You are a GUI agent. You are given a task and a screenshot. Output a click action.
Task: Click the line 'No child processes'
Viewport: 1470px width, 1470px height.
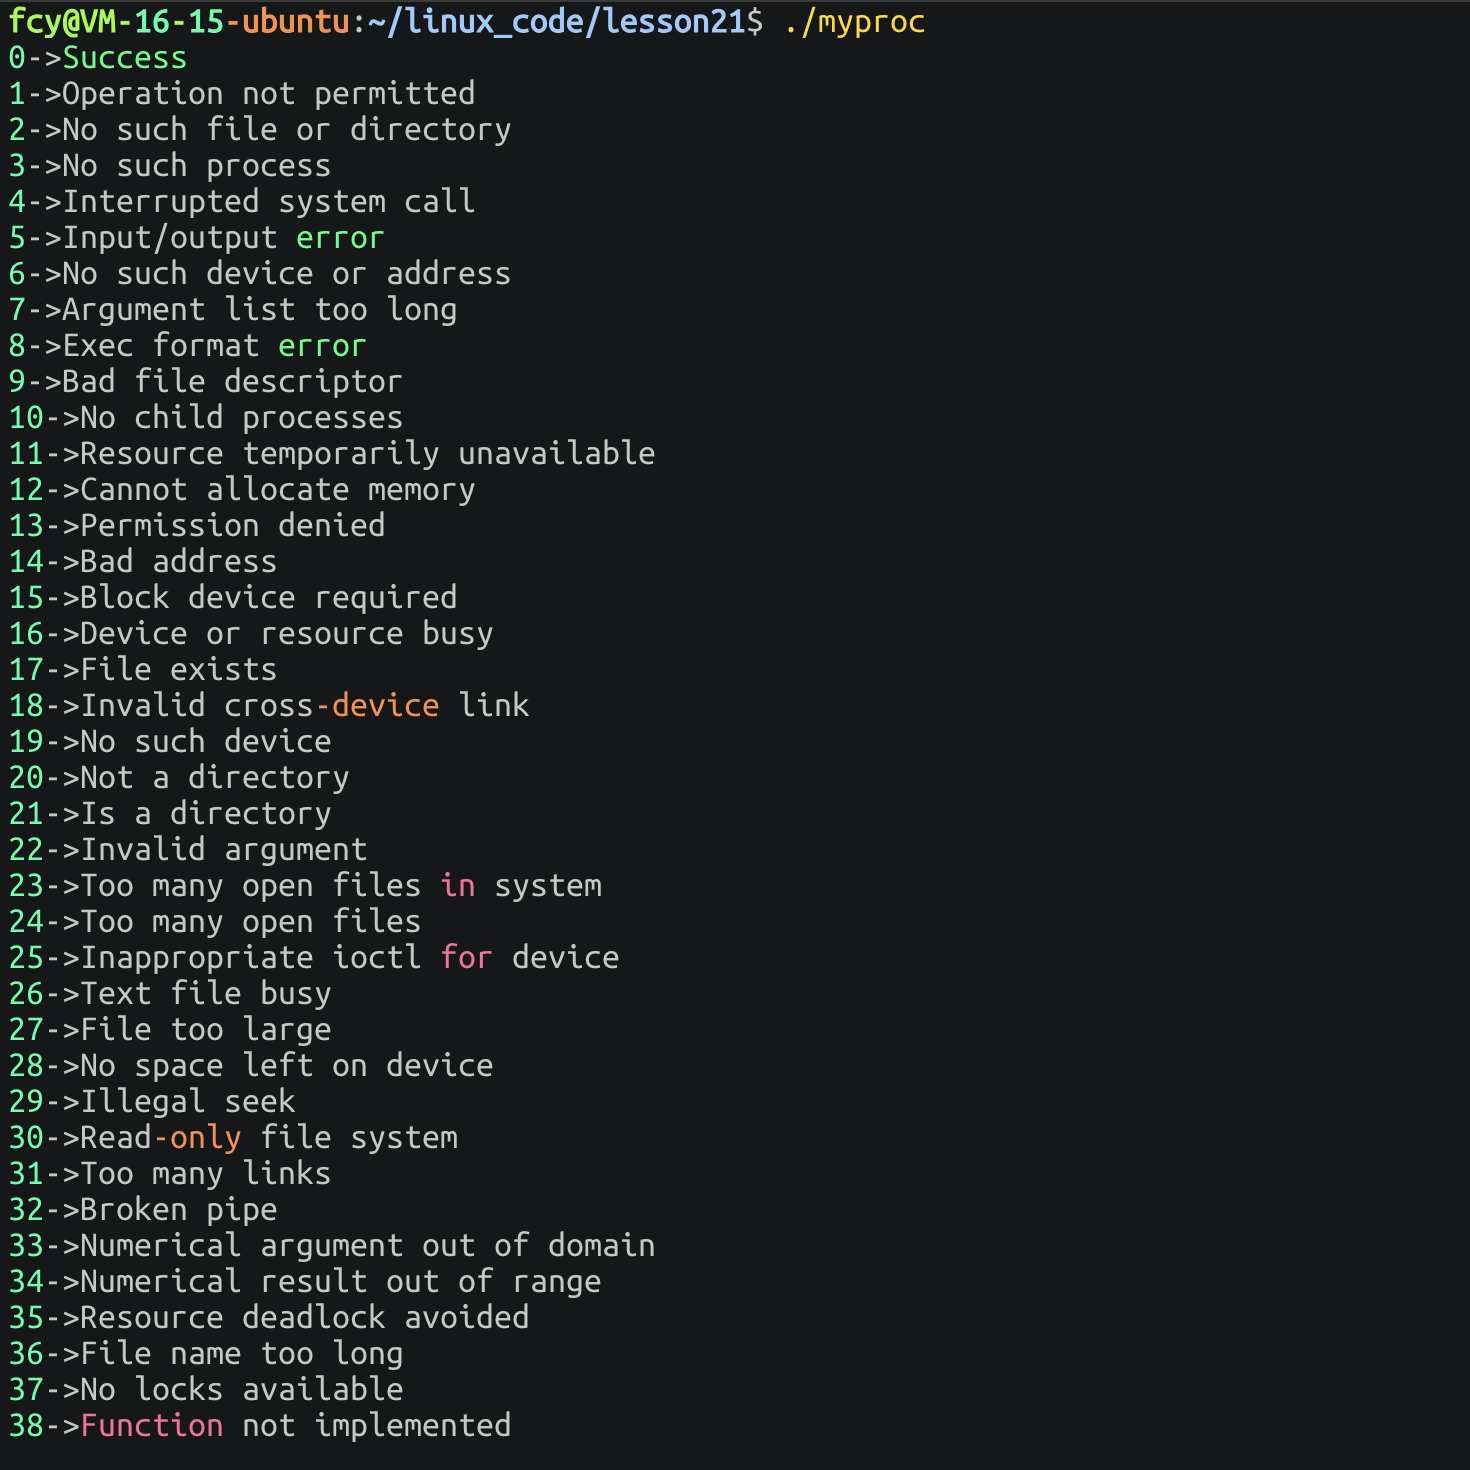point(242,418)
